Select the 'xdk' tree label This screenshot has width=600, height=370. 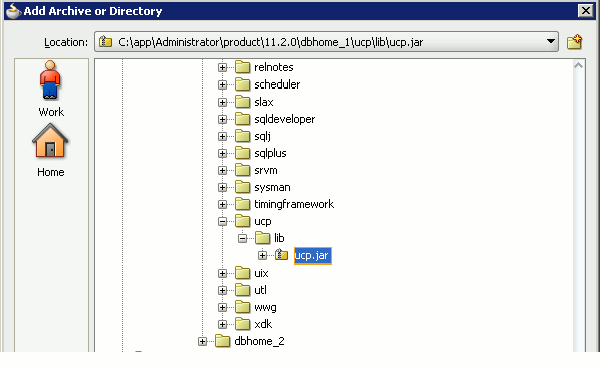(263, 324)
